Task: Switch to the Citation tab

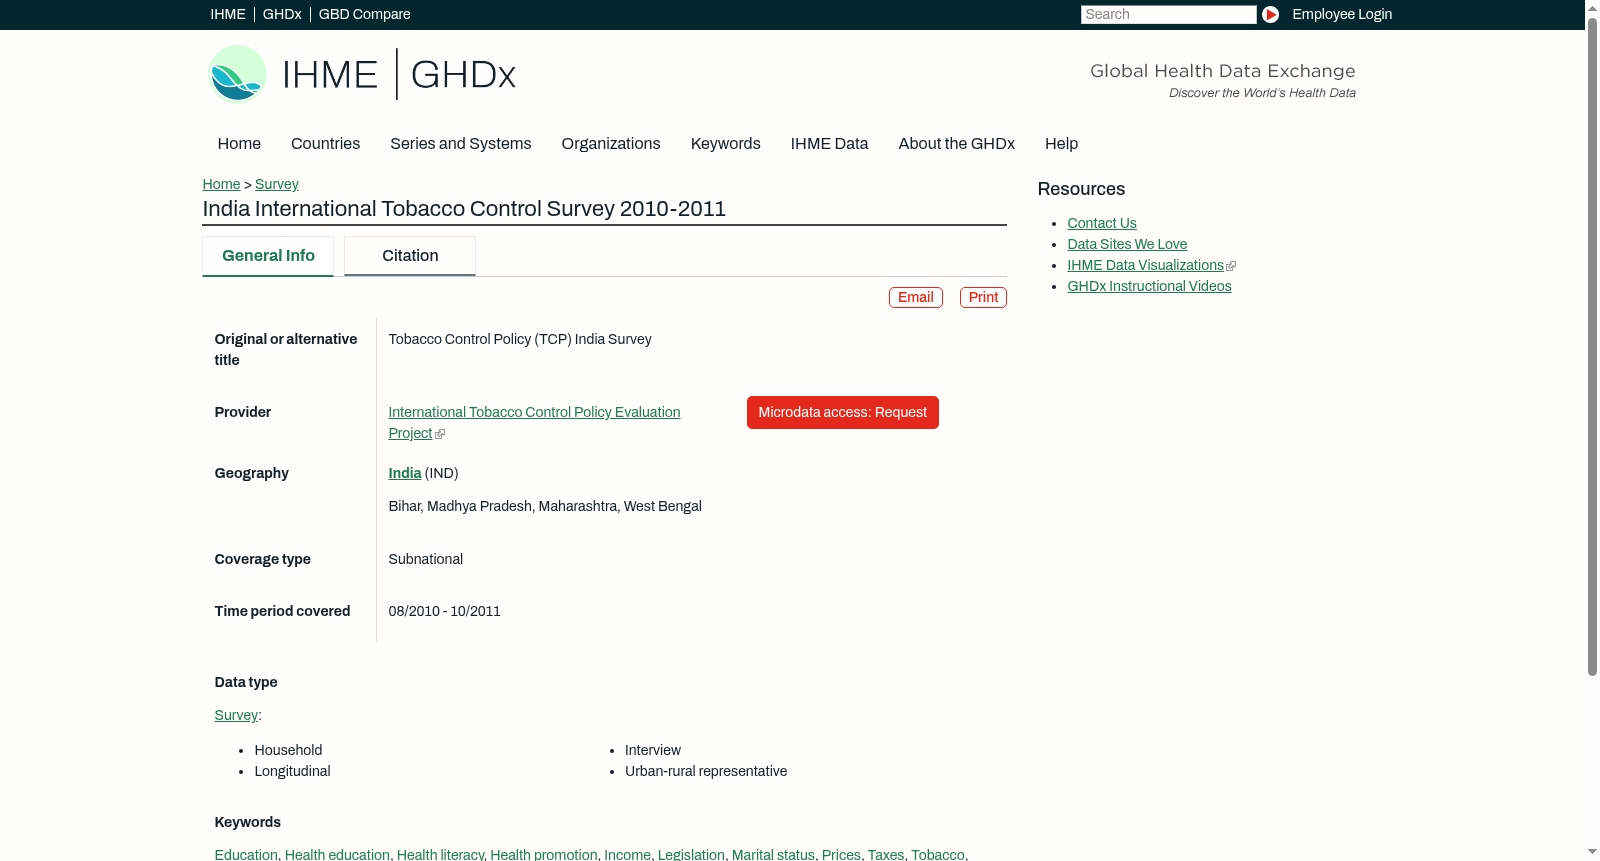Action: pyautogui.click(x=410, y=256)
